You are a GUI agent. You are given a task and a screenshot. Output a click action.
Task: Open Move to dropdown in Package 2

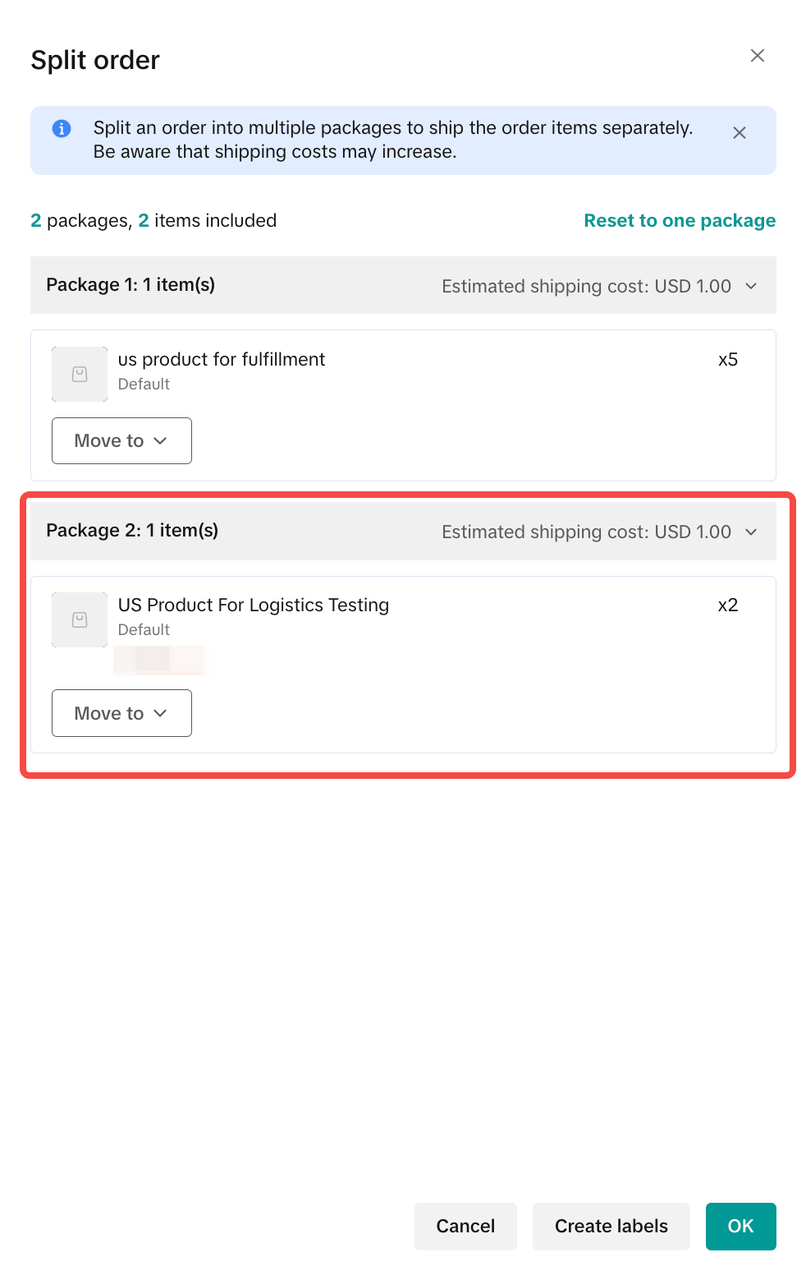pos(121,713)
